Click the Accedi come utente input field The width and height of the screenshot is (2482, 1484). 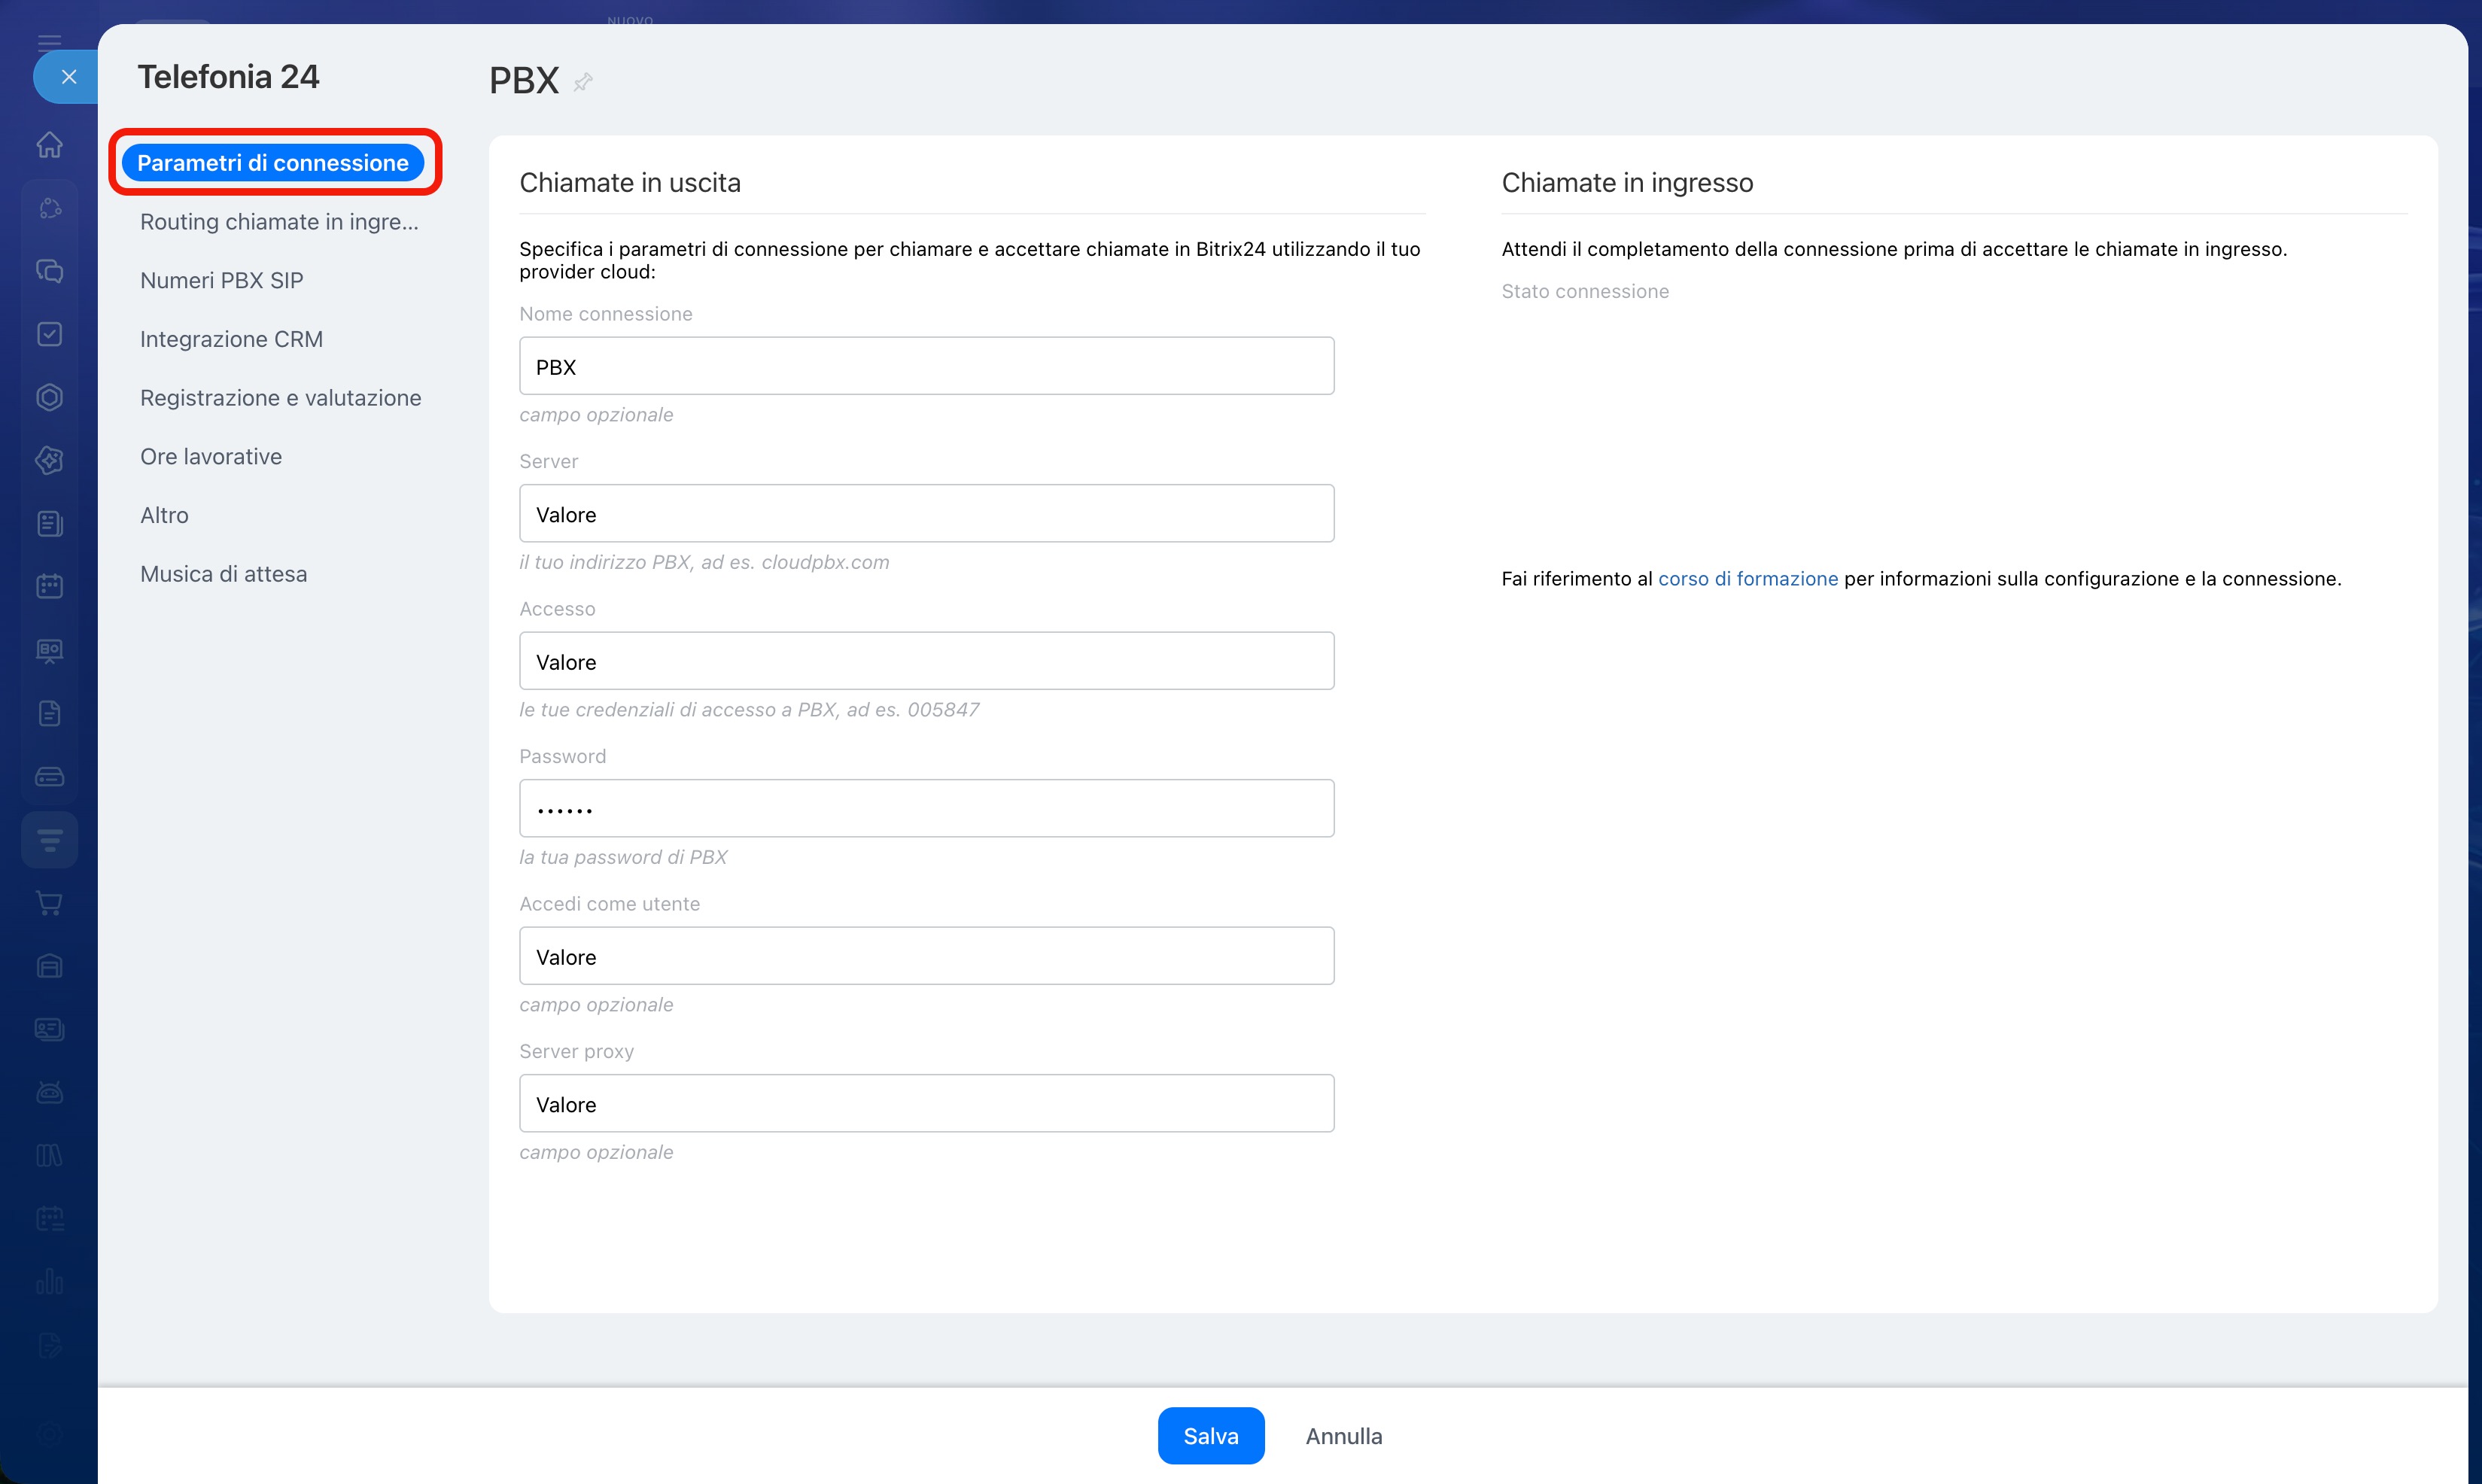tap(926, 956)
